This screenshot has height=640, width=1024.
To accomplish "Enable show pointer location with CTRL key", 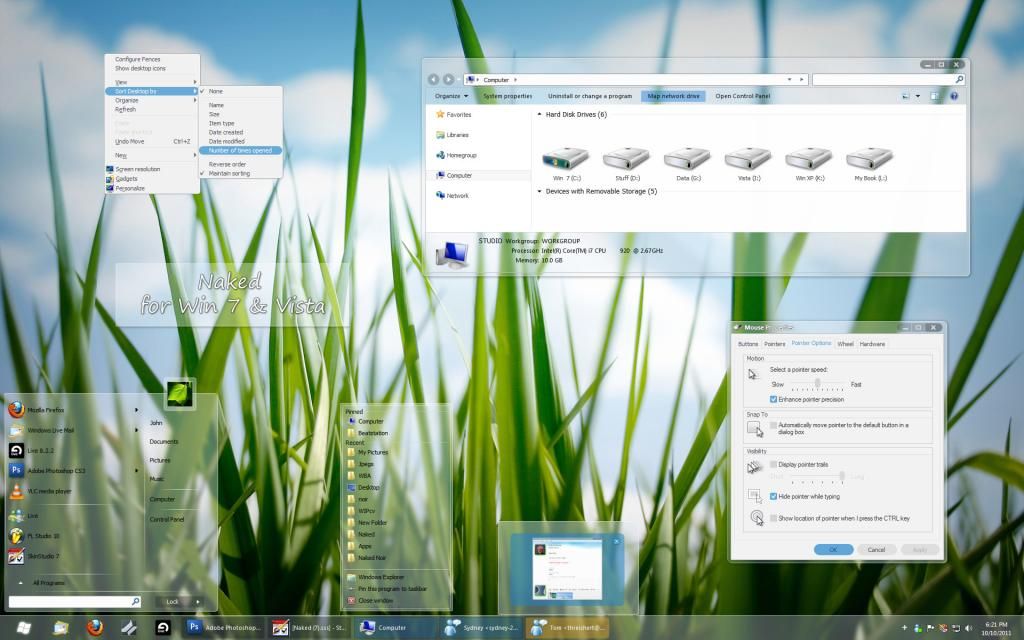I will [x=773, y=518].
